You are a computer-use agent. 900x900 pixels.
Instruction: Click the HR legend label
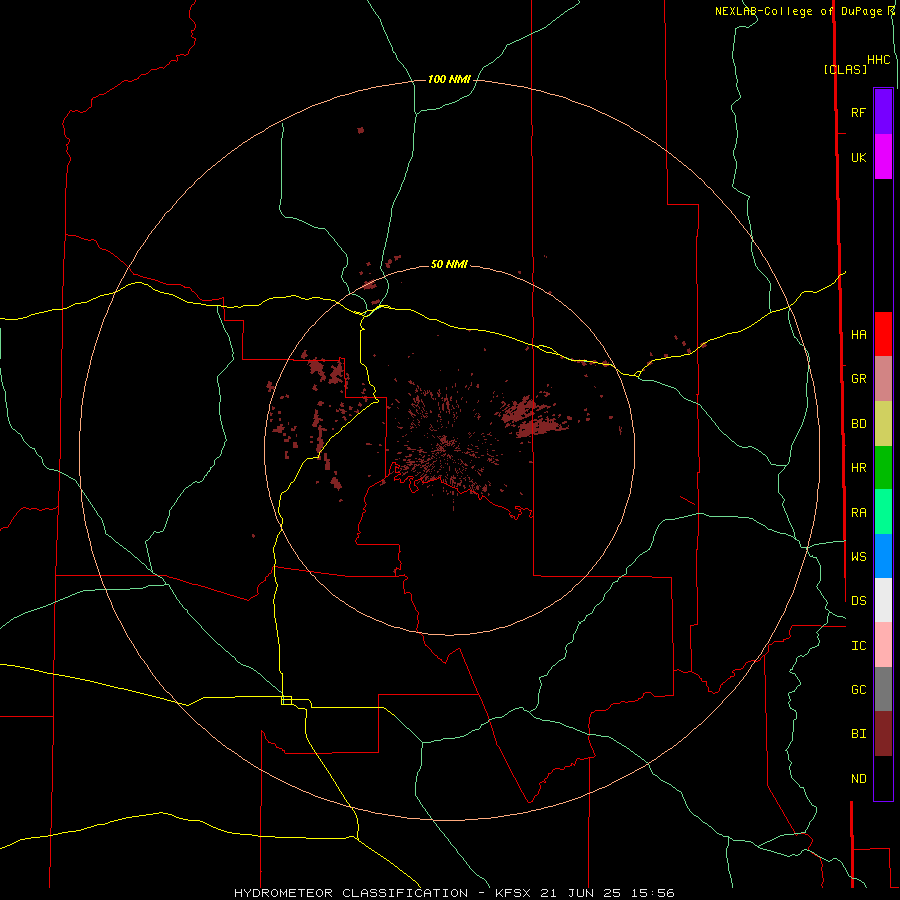(x=859, y=468)
